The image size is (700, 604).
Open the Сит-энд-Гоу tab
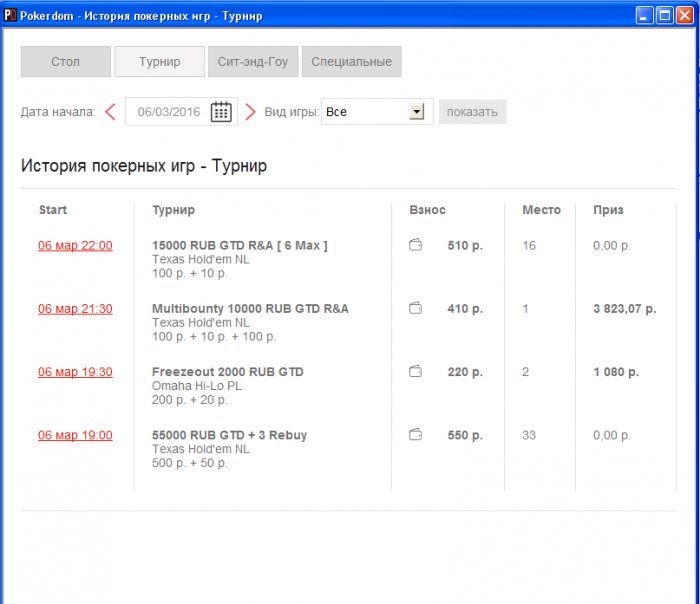pyautogui.click(x=253, y=62)
